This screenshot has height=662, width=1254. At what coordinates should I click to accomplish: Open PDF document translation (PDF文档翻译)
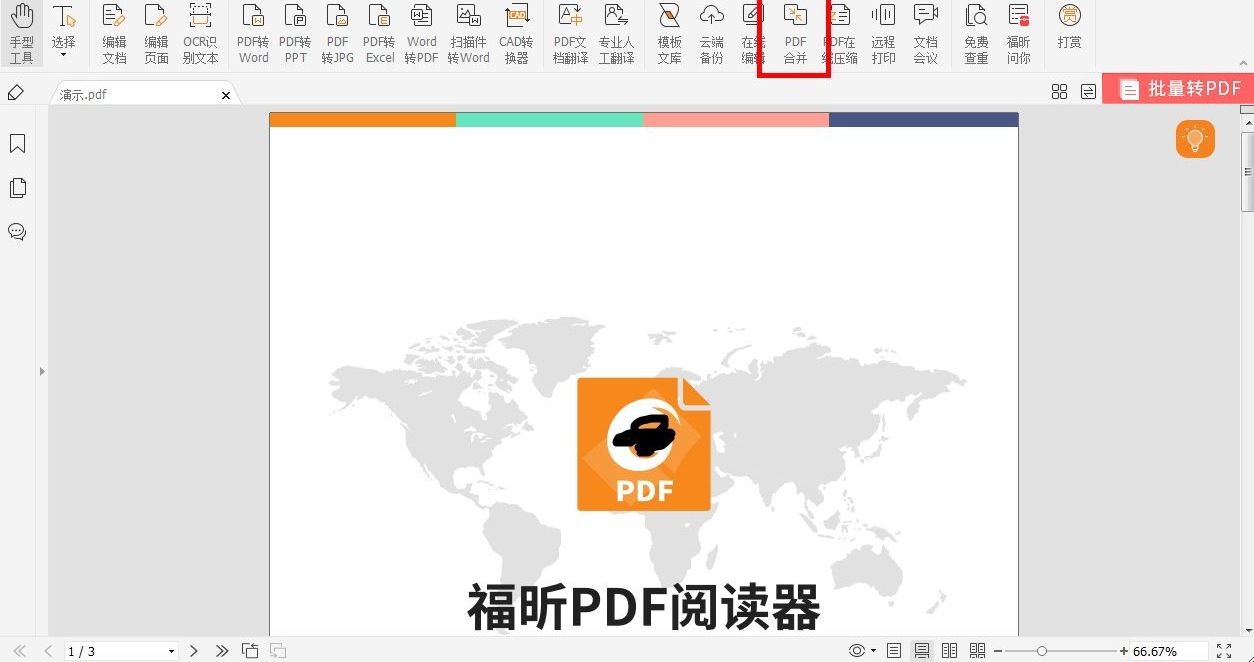(x=570, y=34)
